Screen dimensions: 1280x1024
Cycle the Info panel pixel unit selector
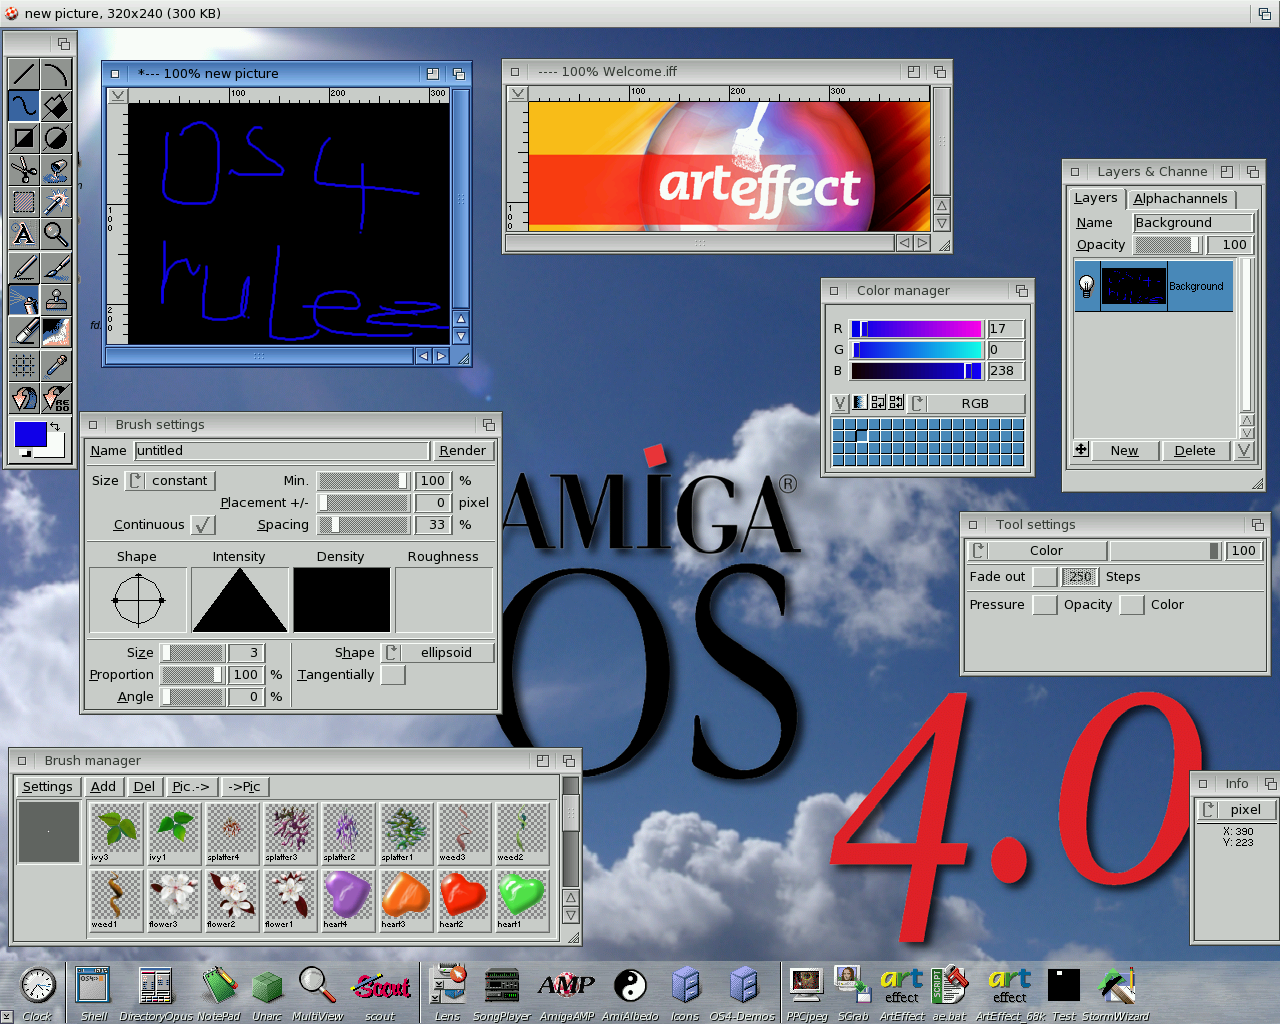[1237, 810]
